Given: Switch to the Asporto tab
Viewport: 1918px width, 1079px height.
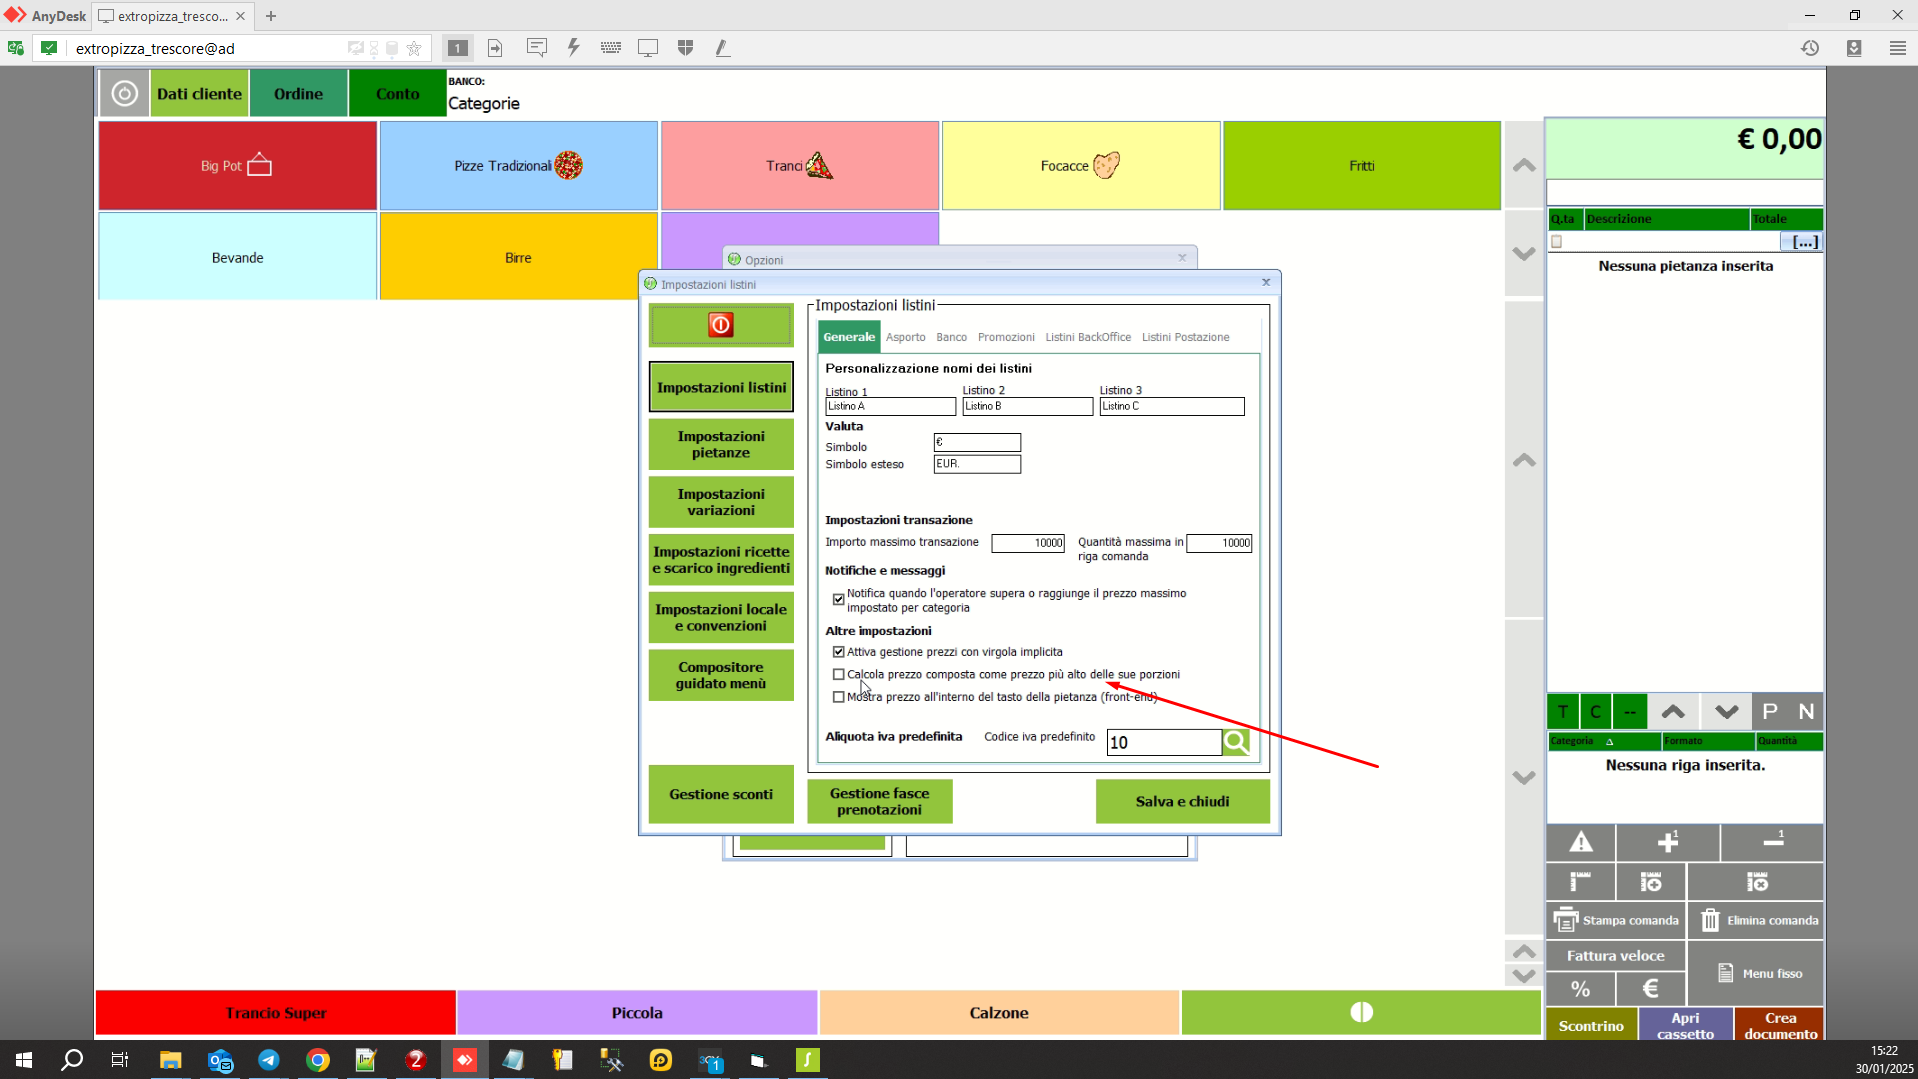Looking at the screenshot, I should point(905,337).
